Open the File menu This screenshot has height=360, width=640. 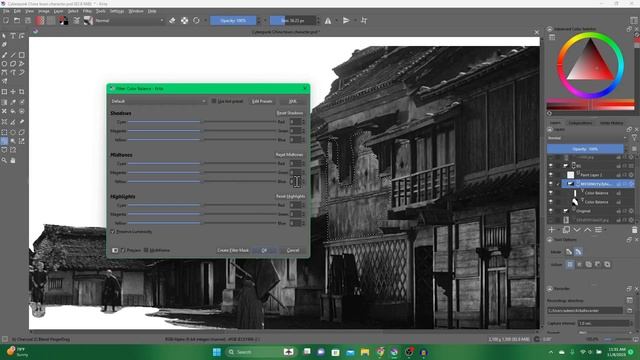(x=6, y=11)
